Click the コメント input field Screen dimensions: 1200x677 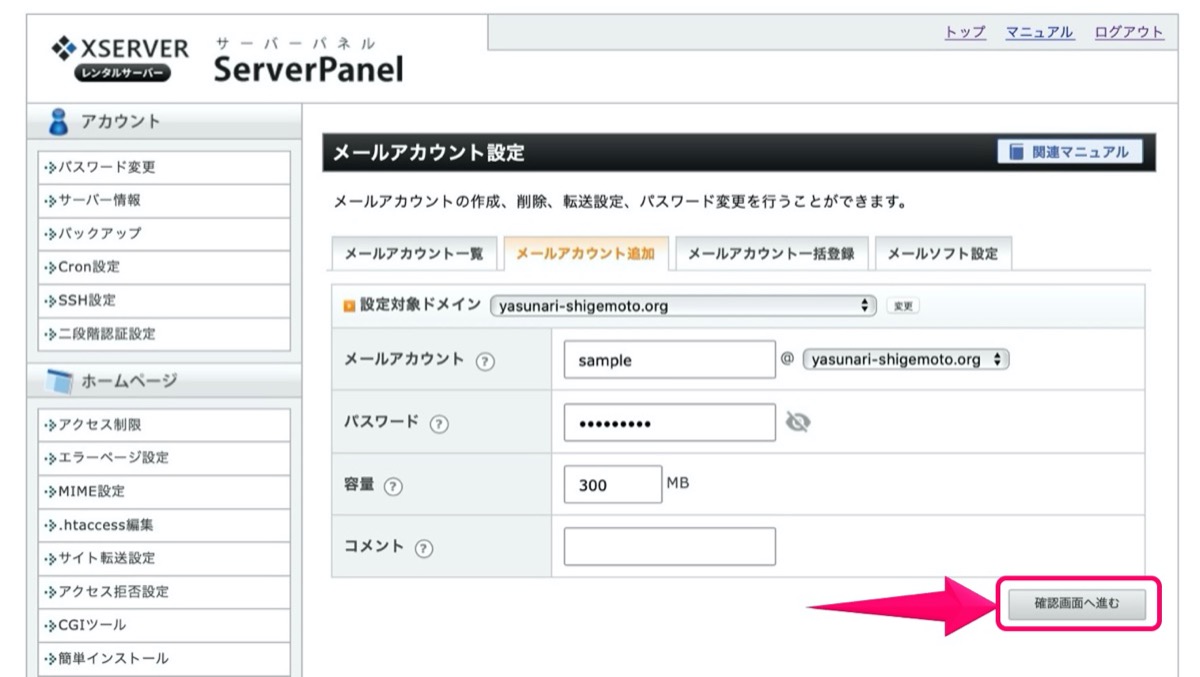point(670,547)
